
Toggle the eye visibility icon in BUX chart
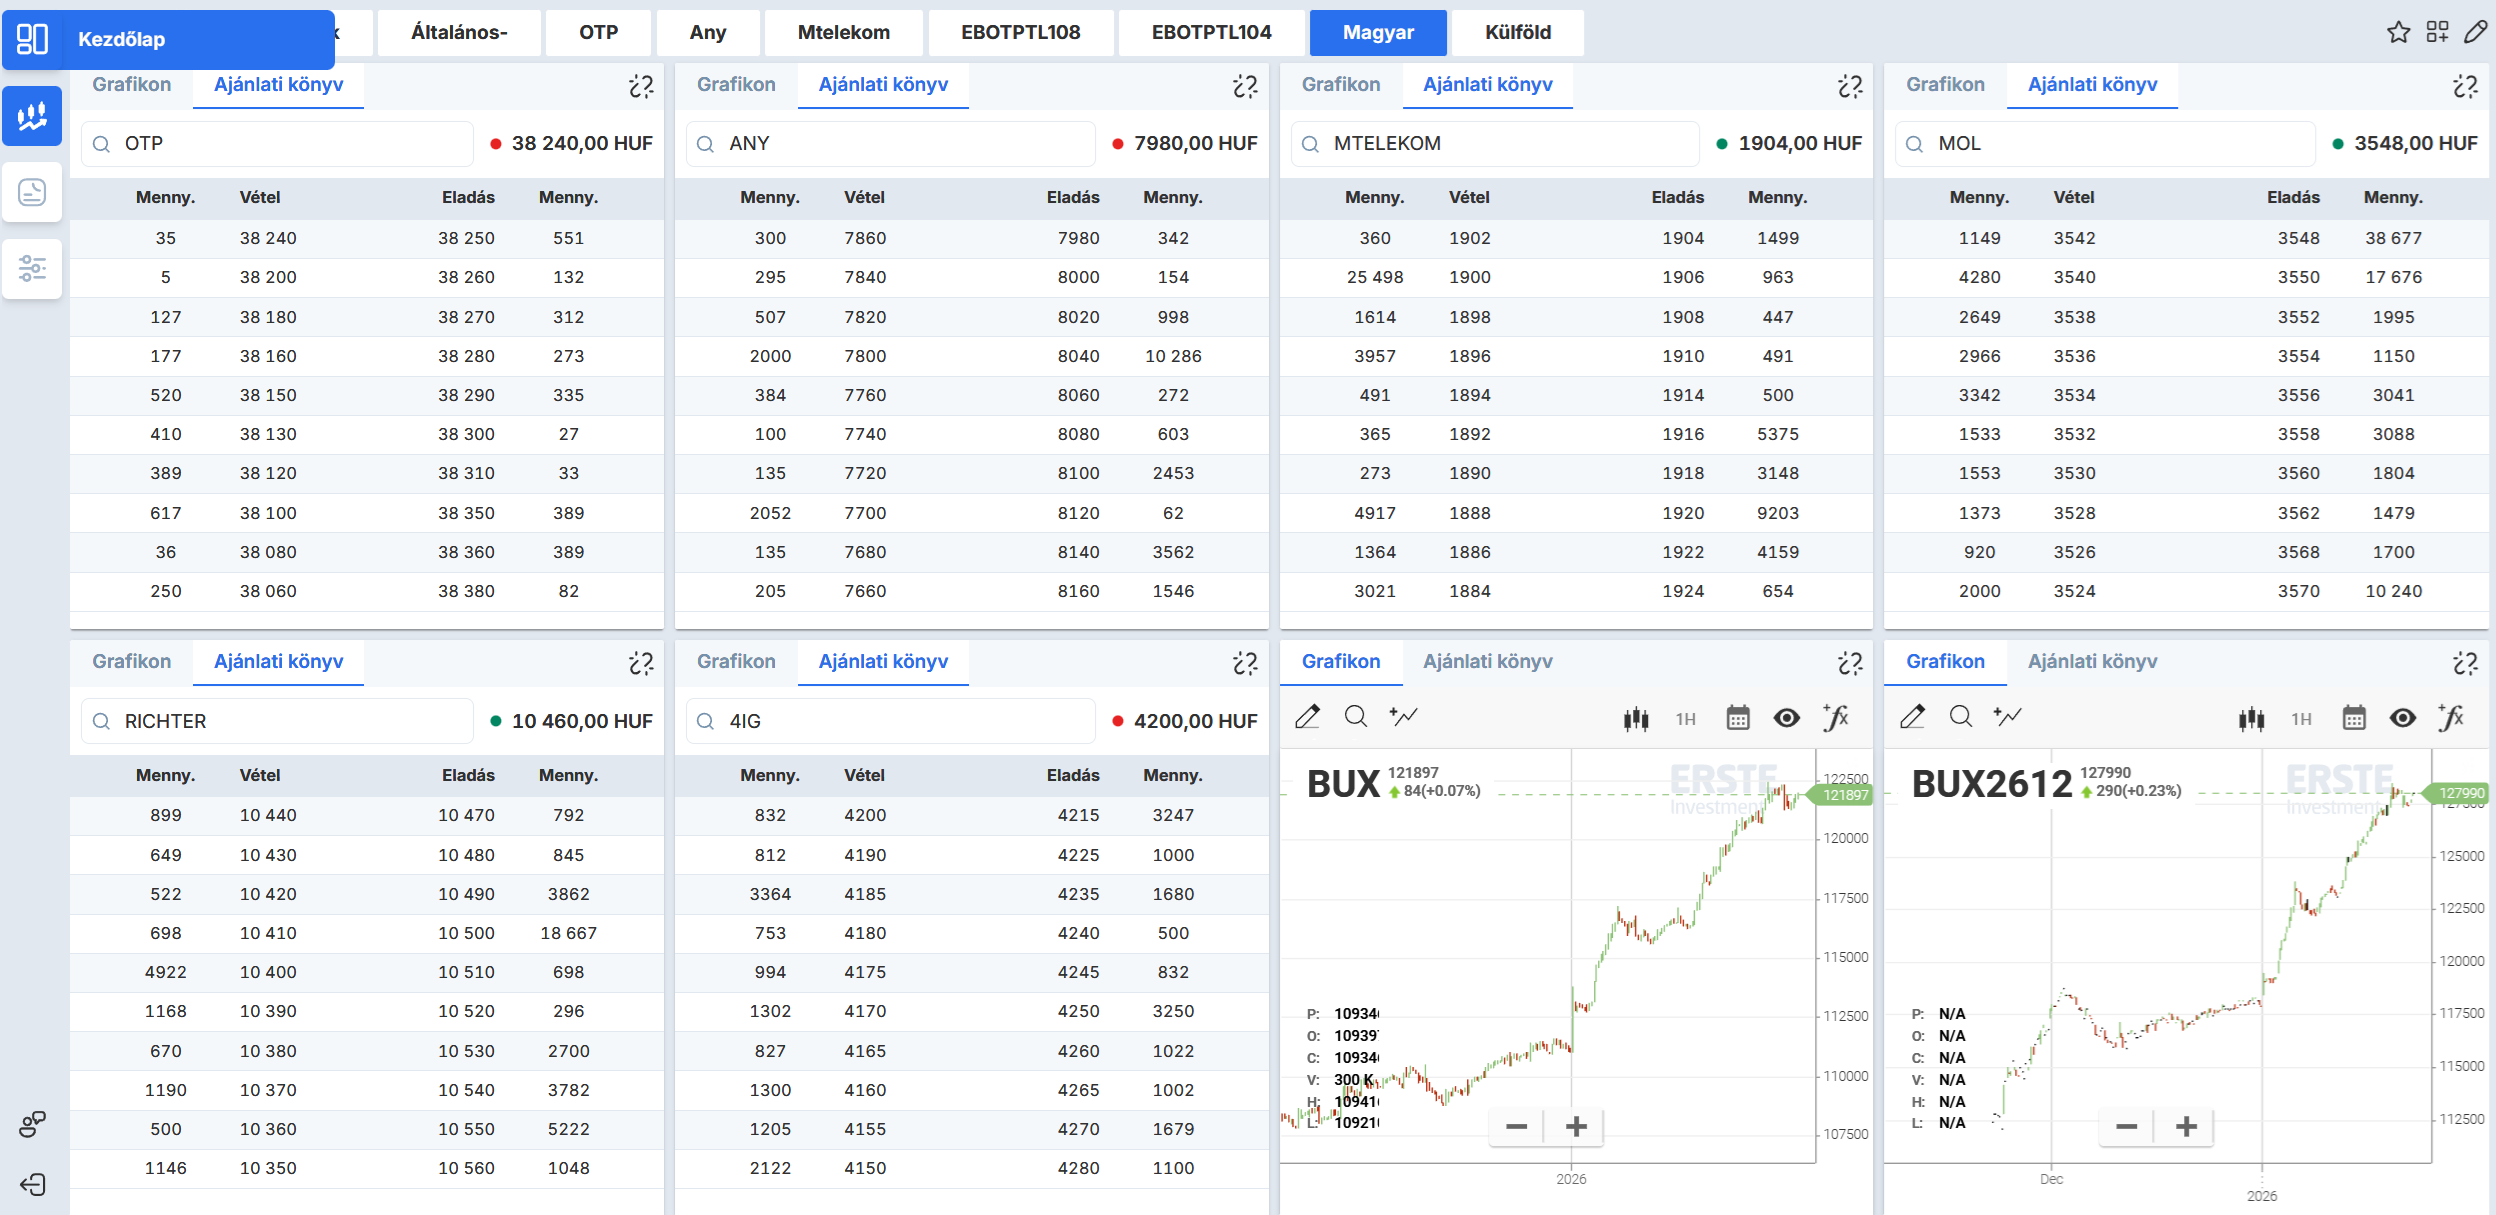coord(1787,718)
